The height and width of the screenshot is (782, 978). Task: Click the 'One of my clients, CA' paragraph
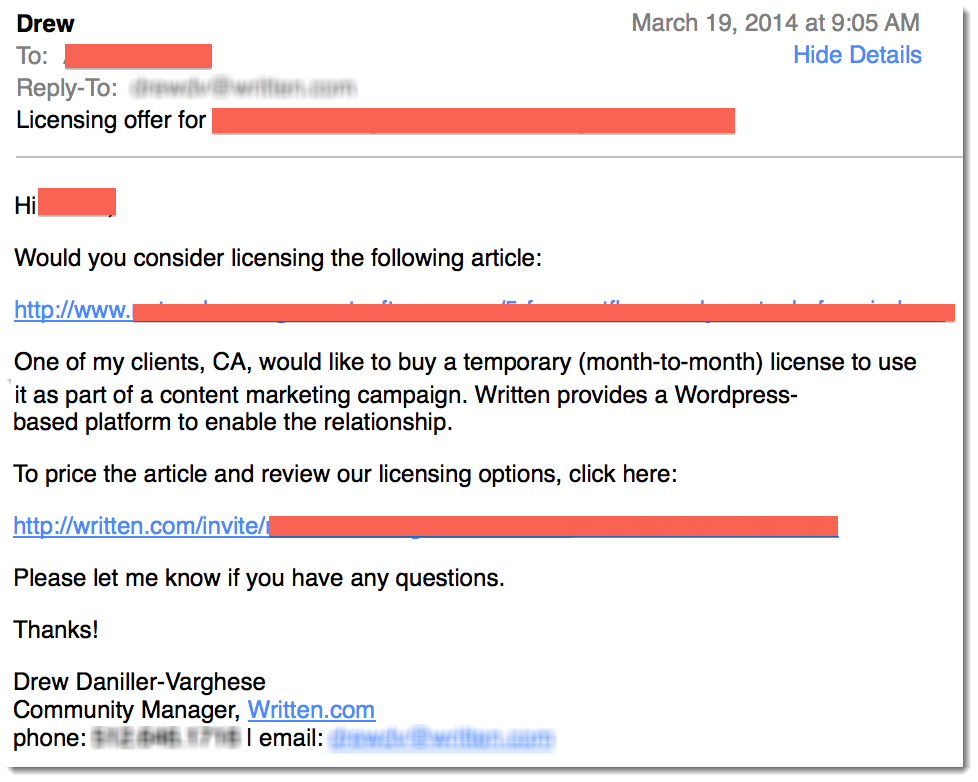[x=465, y=392]
